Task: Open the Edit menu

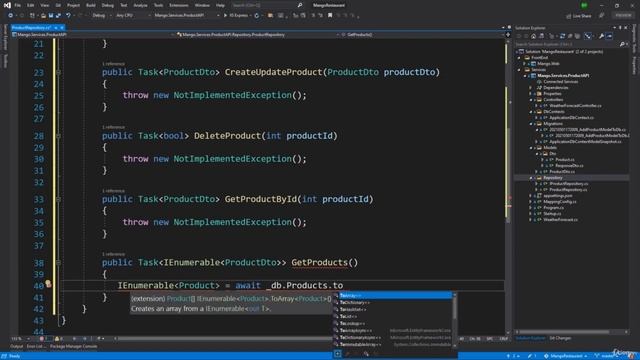Action: coord(31,5)
